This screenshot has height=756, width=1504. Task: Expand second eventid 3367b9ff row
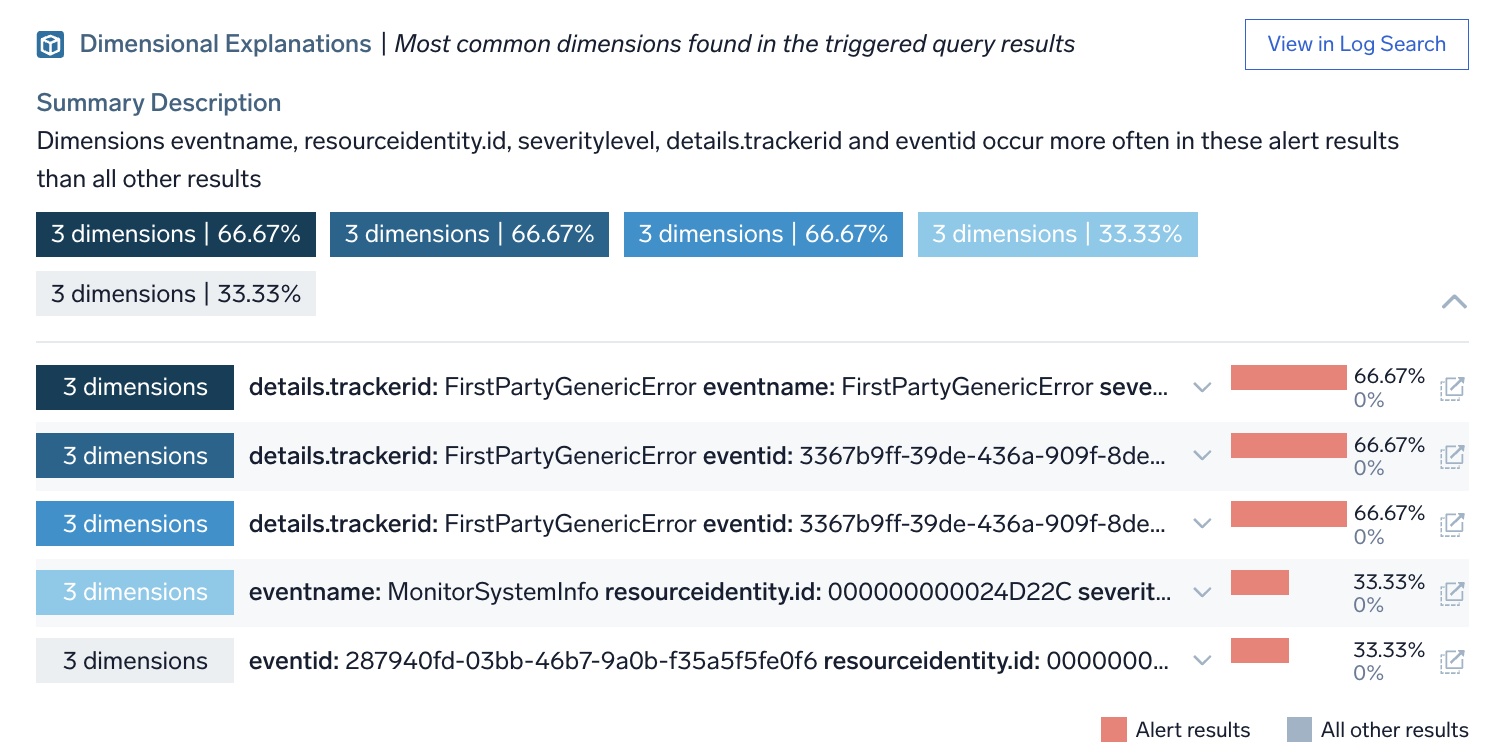1202,455
